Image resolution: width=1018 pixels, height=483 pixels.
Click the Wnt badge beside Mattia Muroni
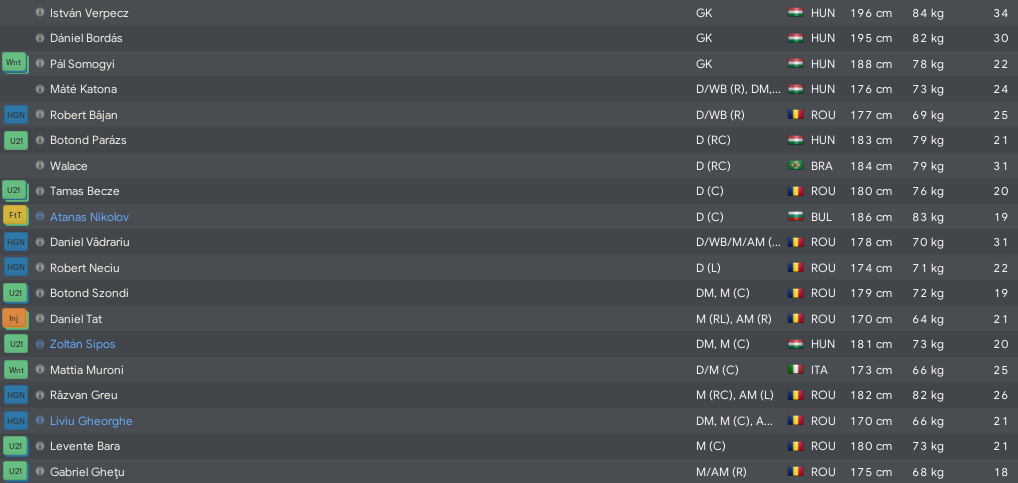point(16,370)
